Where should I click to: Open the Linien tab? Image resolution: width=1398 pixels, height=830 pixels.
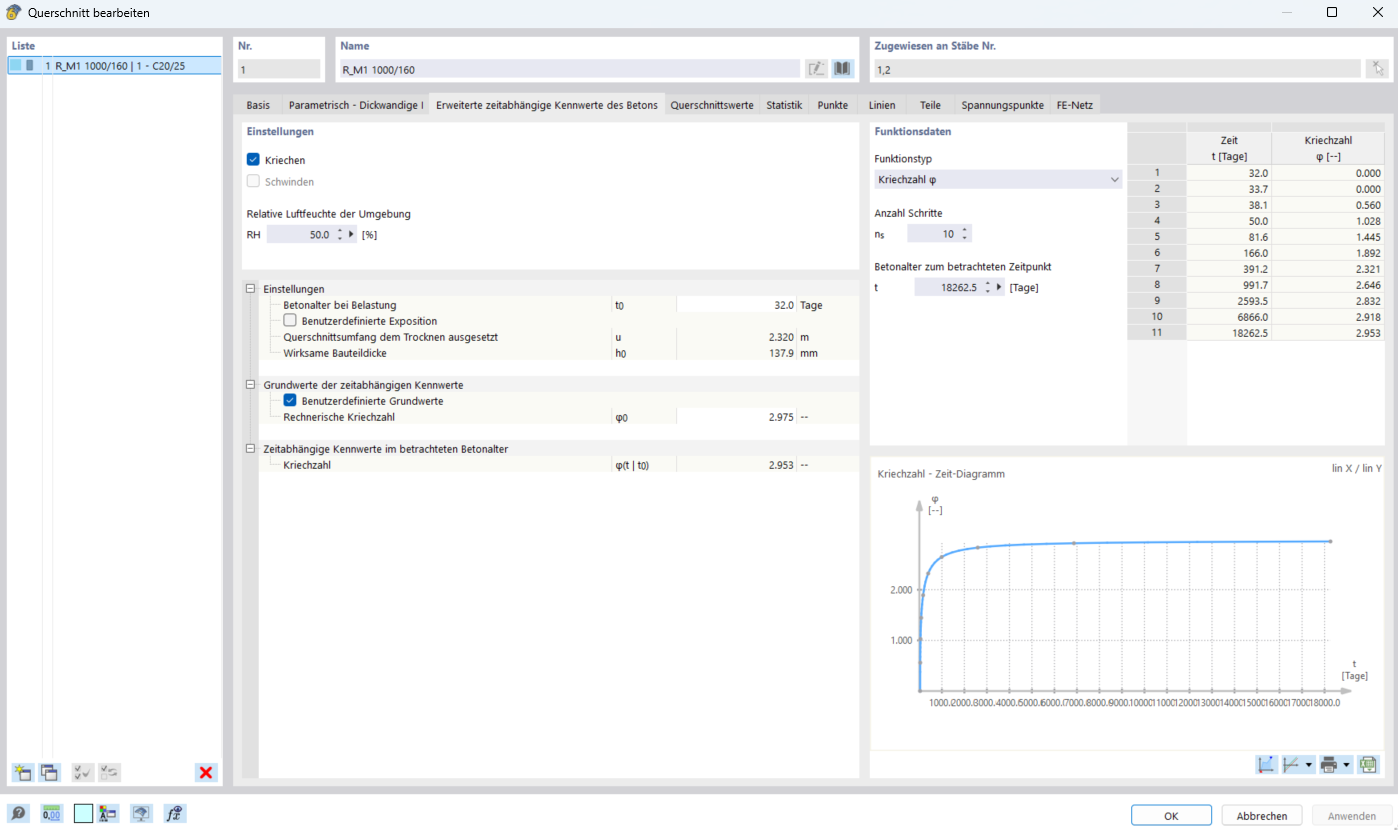click(882, 105)
